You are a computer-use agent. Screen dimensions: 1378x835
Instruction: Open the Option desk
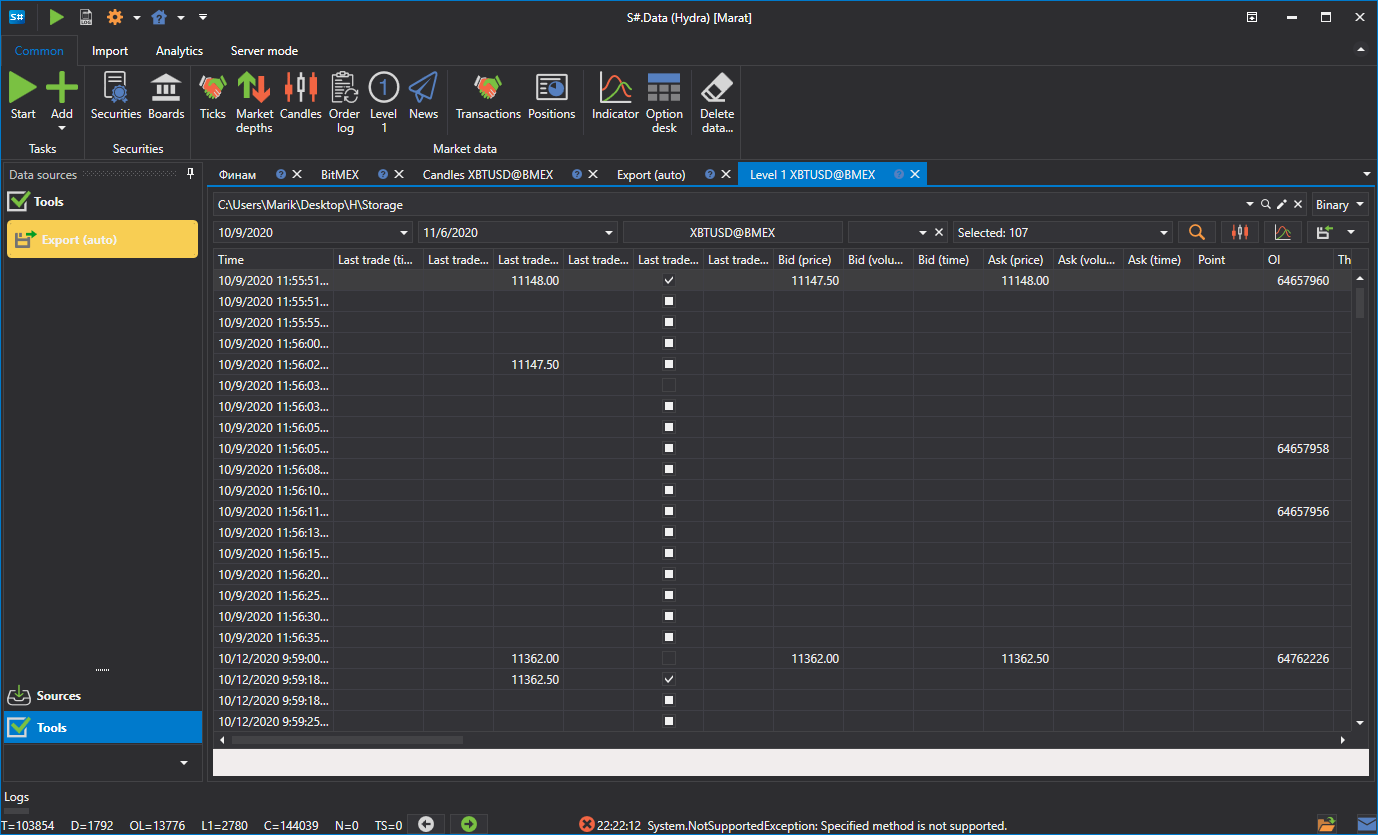pos(664,103)
